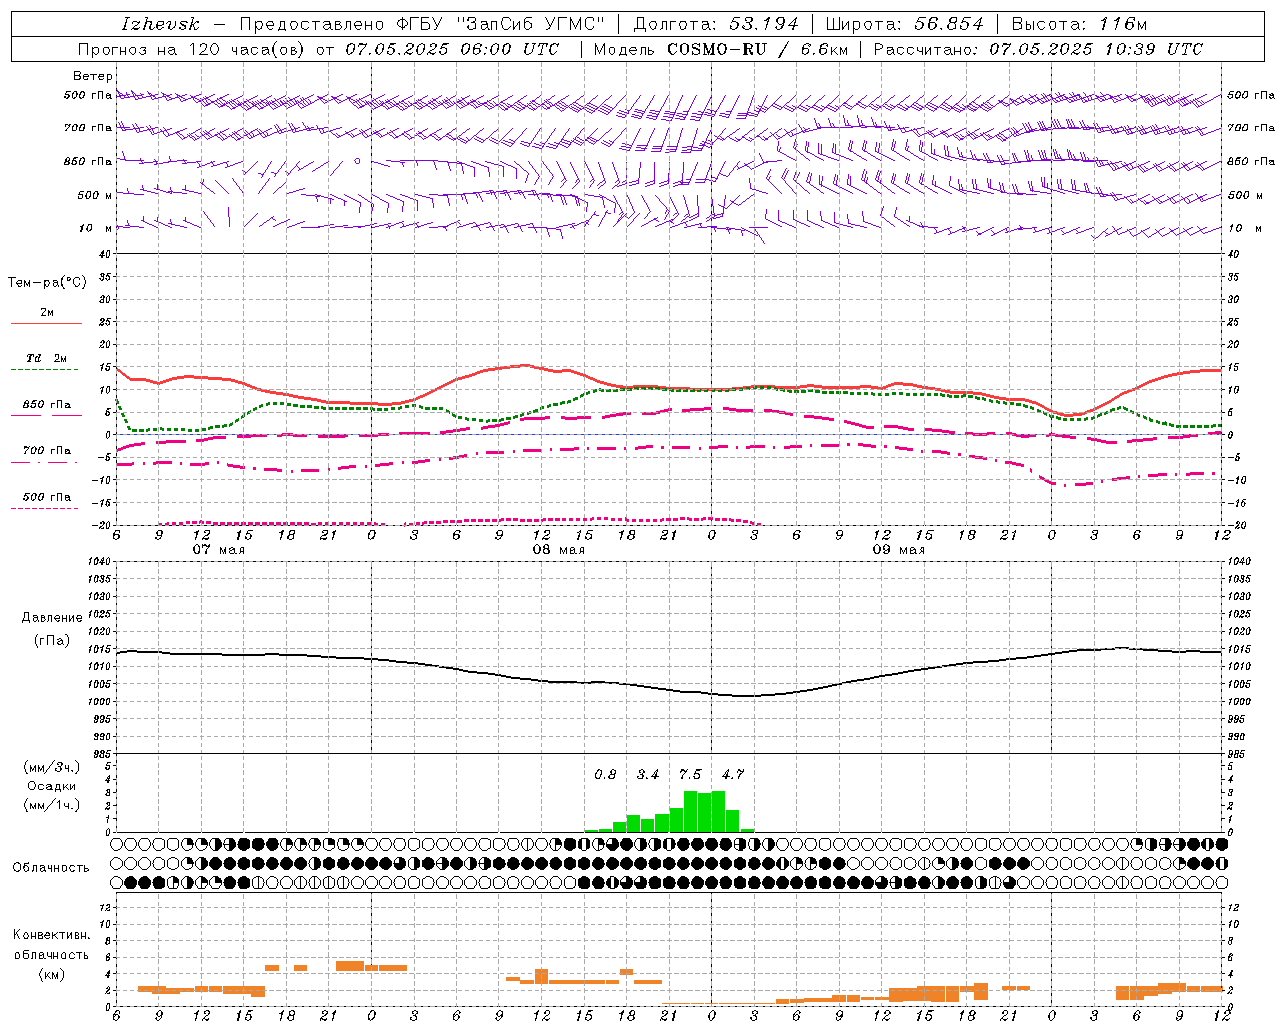Click the Izhevsk station title
The height and width of the screenshot is (1024, 1280).
pyautogui.click(x=160, y=24)
